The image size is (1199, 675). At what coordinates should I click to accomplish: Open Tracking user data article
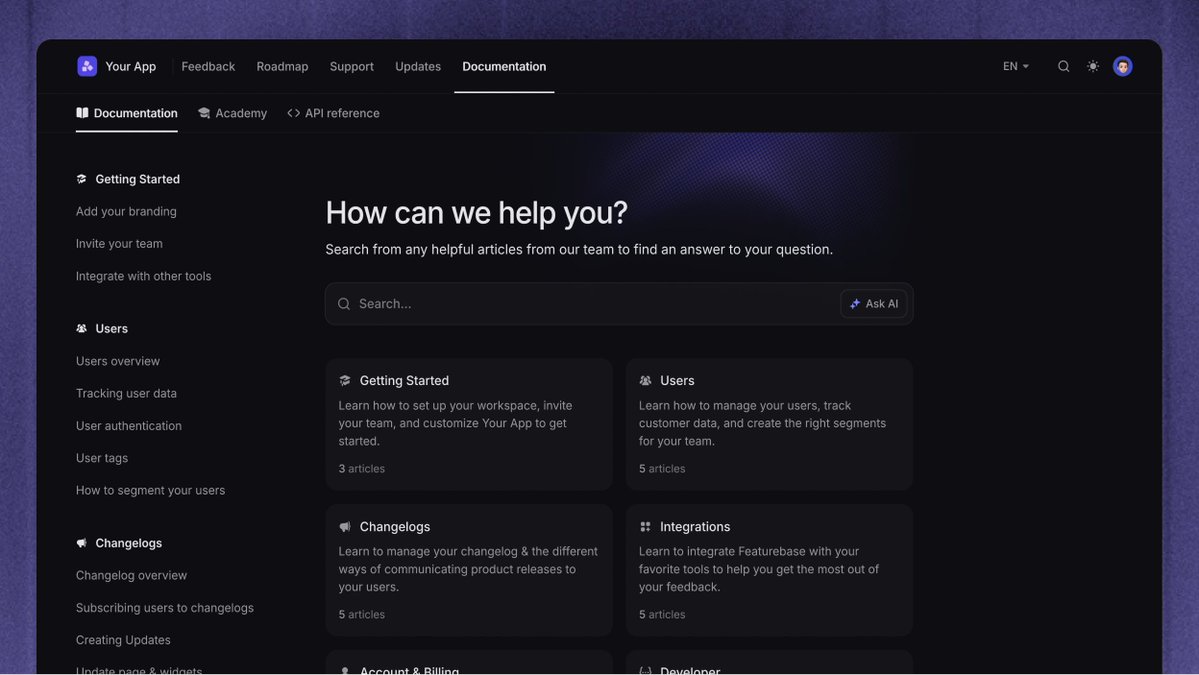(126, 393)
